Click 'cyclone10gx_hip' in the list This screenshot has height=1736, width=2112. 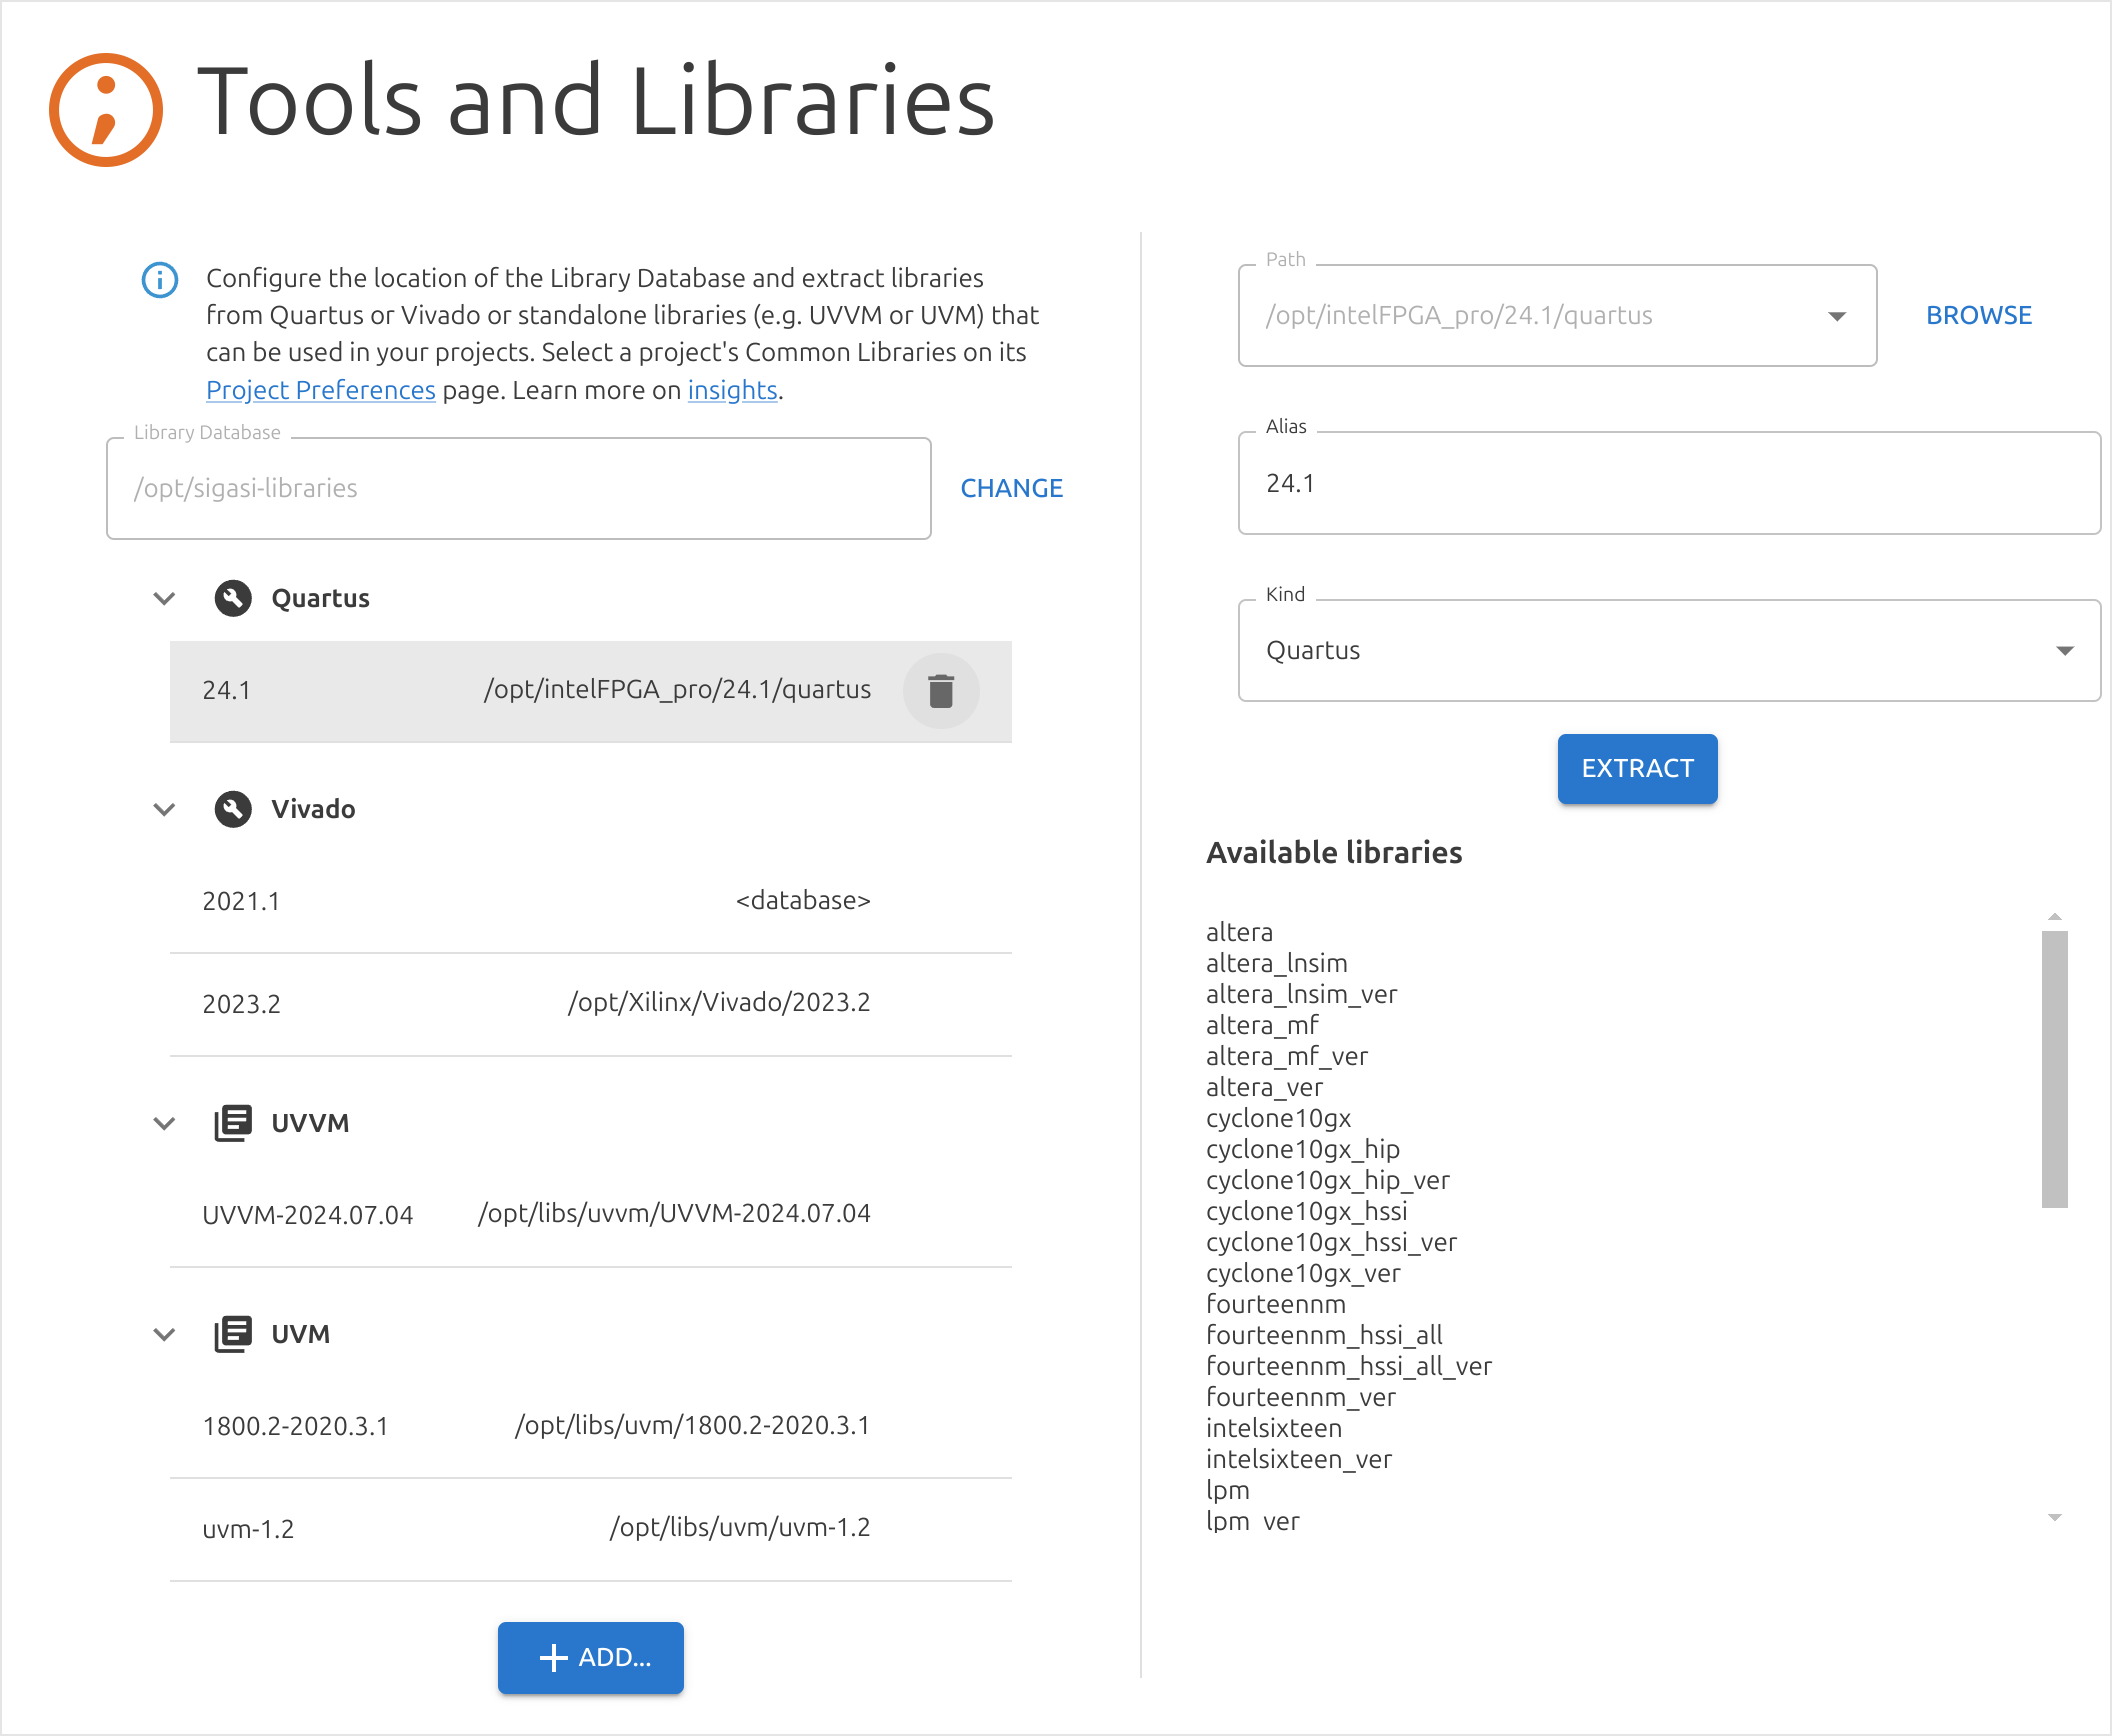1302,1149
